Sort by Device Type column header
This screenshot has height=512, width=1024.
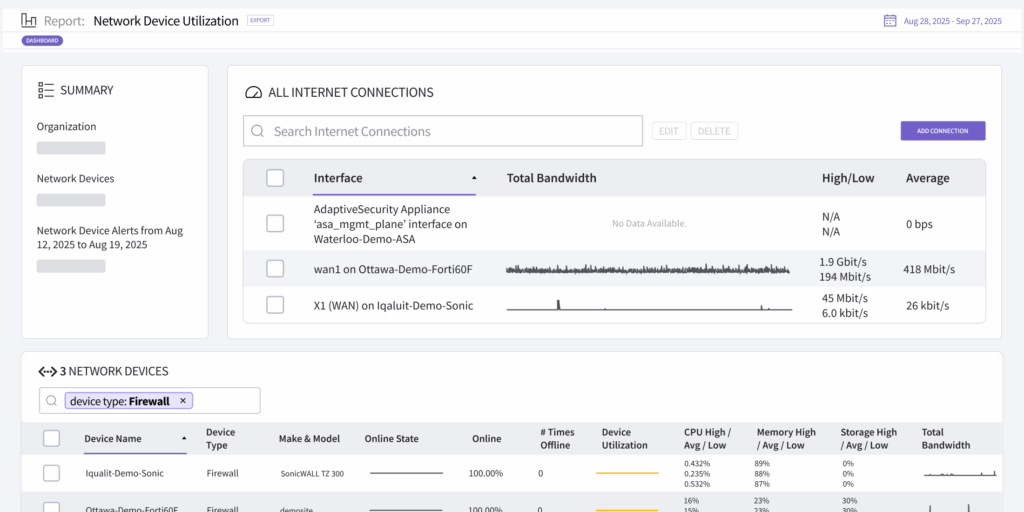click(x=221, y=438)
